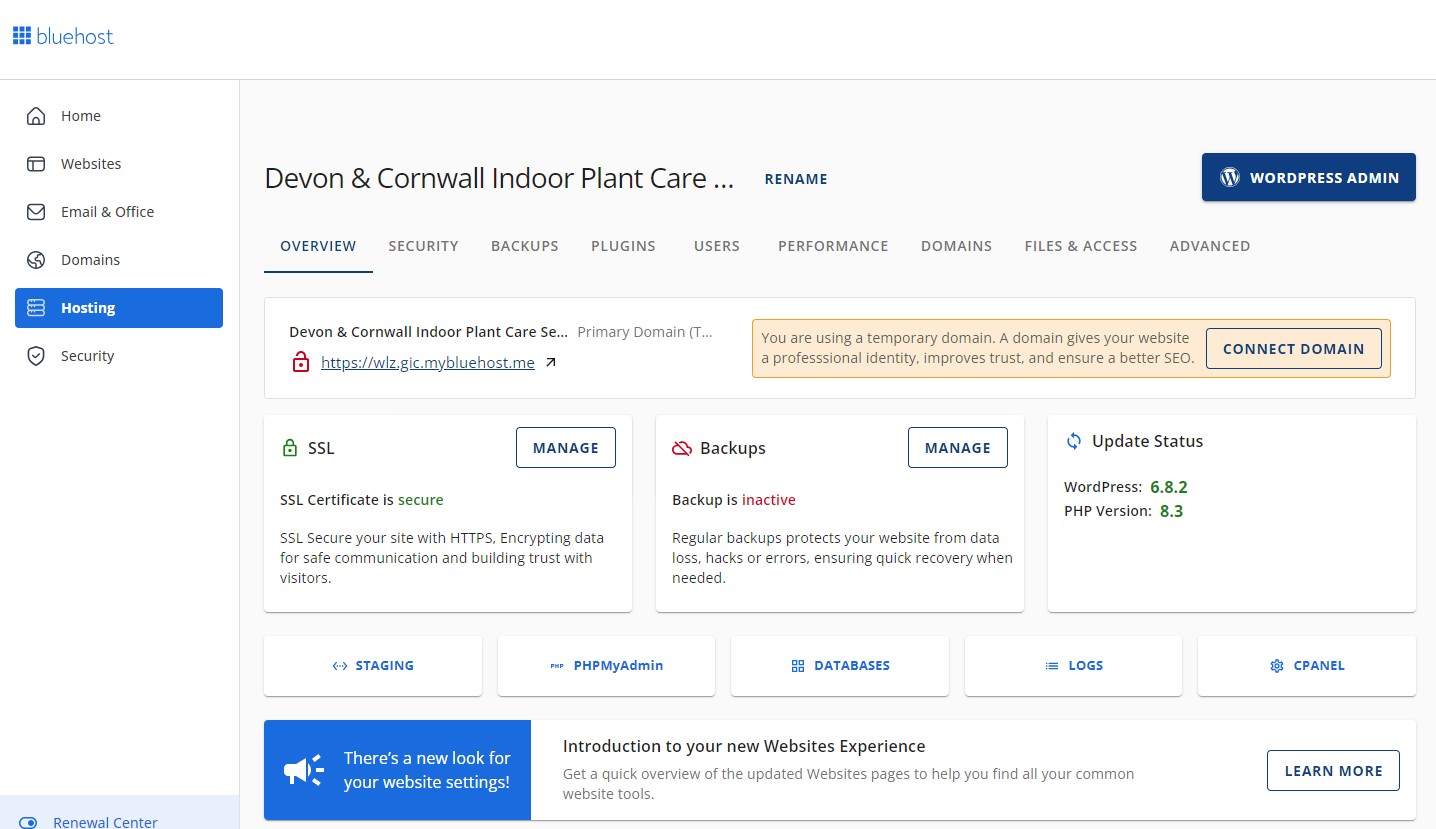Image resolution: width=1436 pixels, height=829 pixels.
Task: Click the WordPress logo icon on admin button
Action: [x=1230, y=177]
